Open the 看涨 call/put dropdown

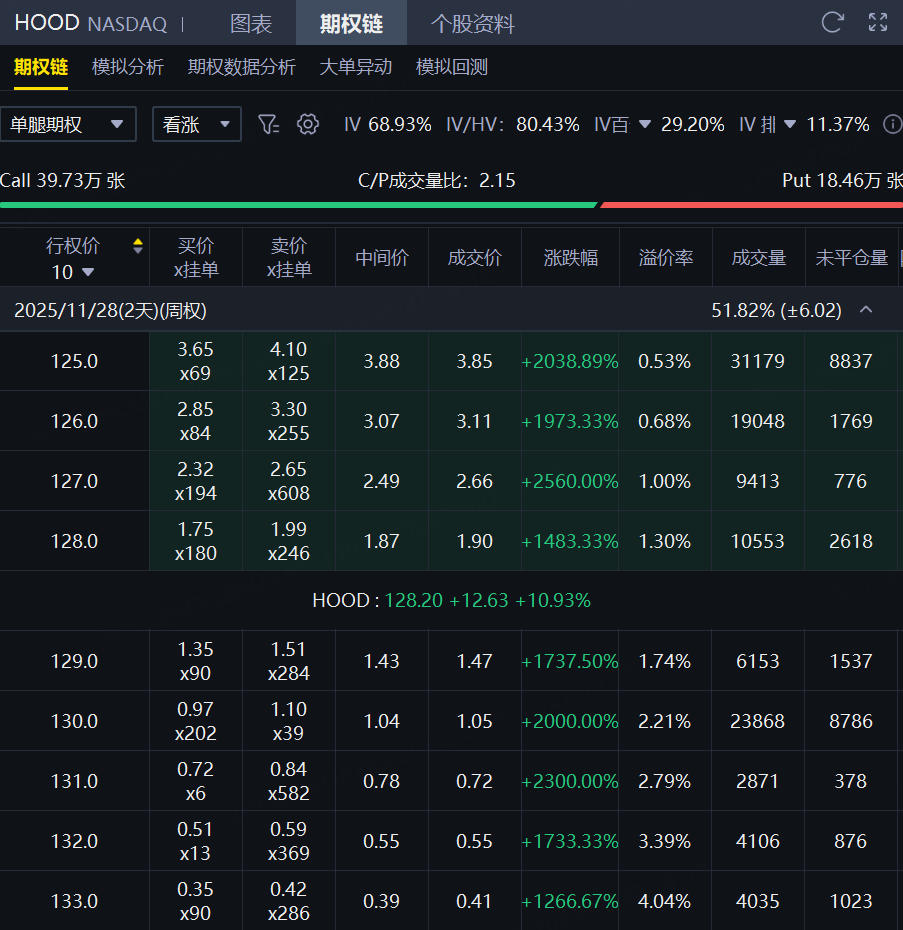196,124
